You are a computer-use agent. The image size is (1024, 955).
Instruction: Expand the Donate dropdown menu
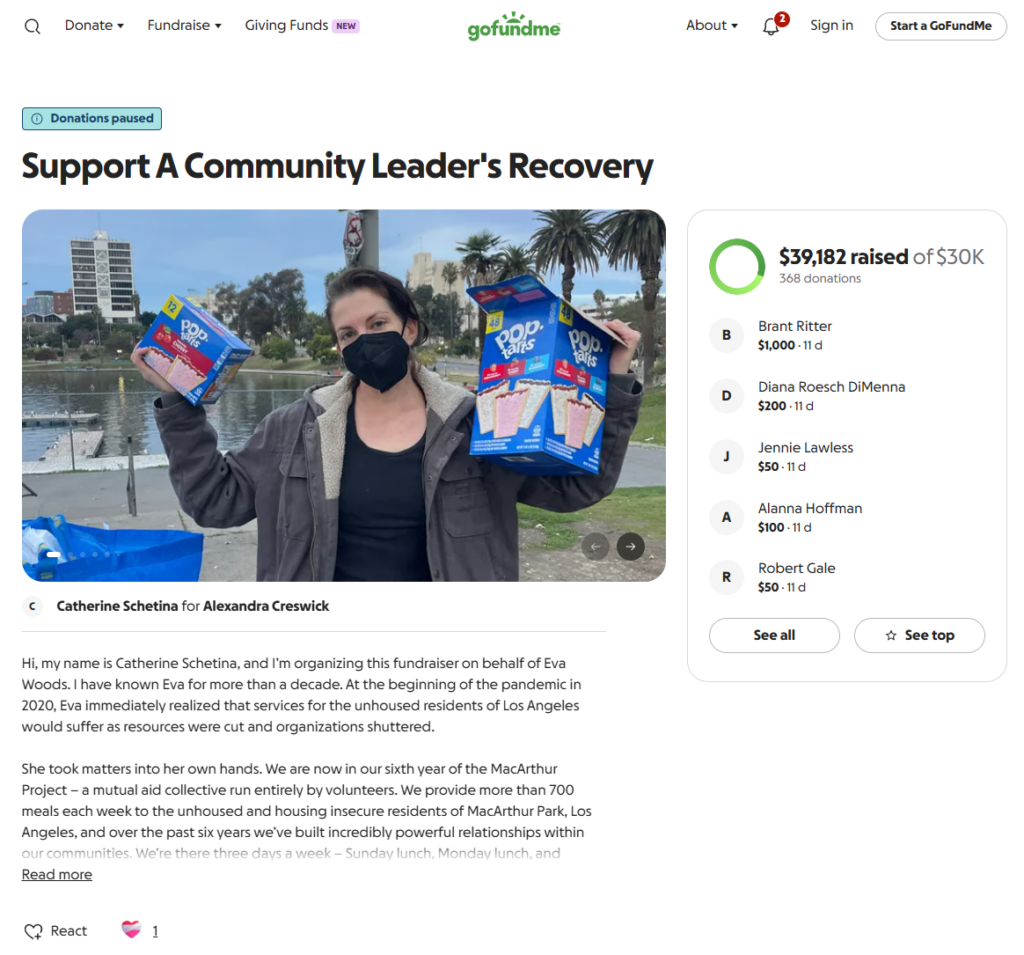click(x=94, y=25)
